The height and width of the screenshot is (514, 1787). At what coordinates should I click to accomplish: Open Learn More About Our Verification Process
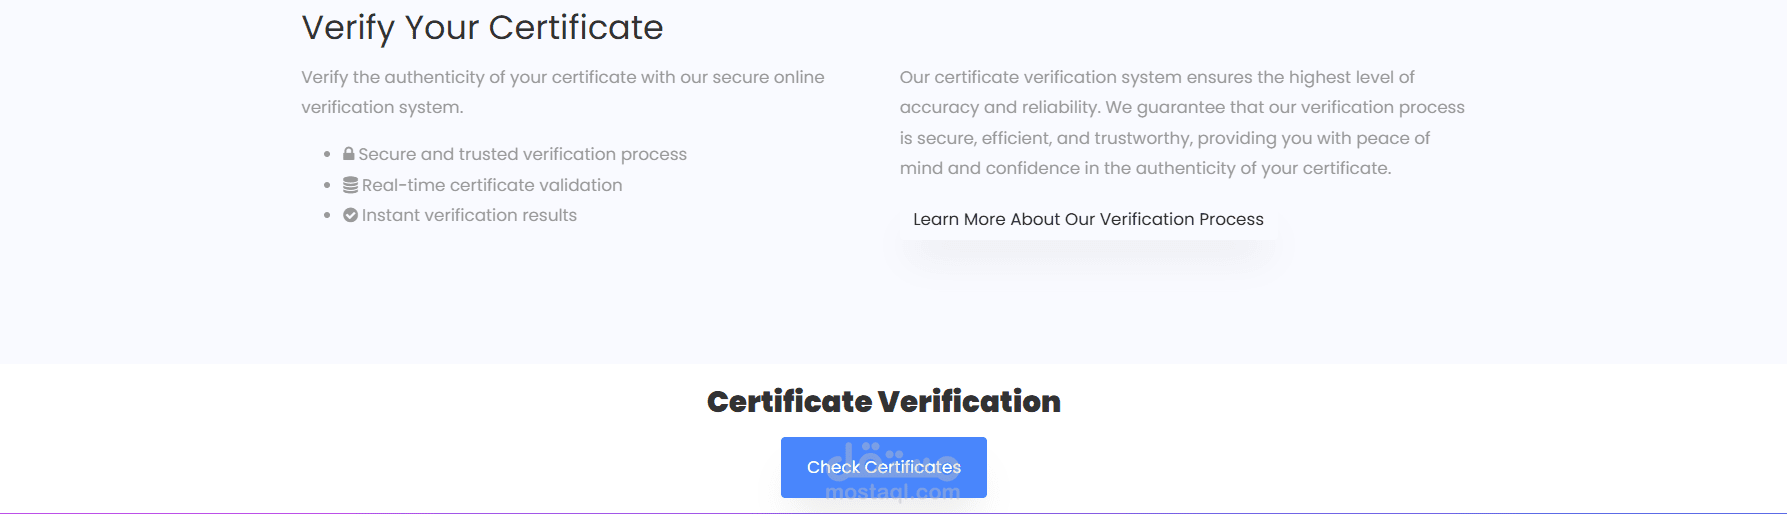coord(1088,219)
